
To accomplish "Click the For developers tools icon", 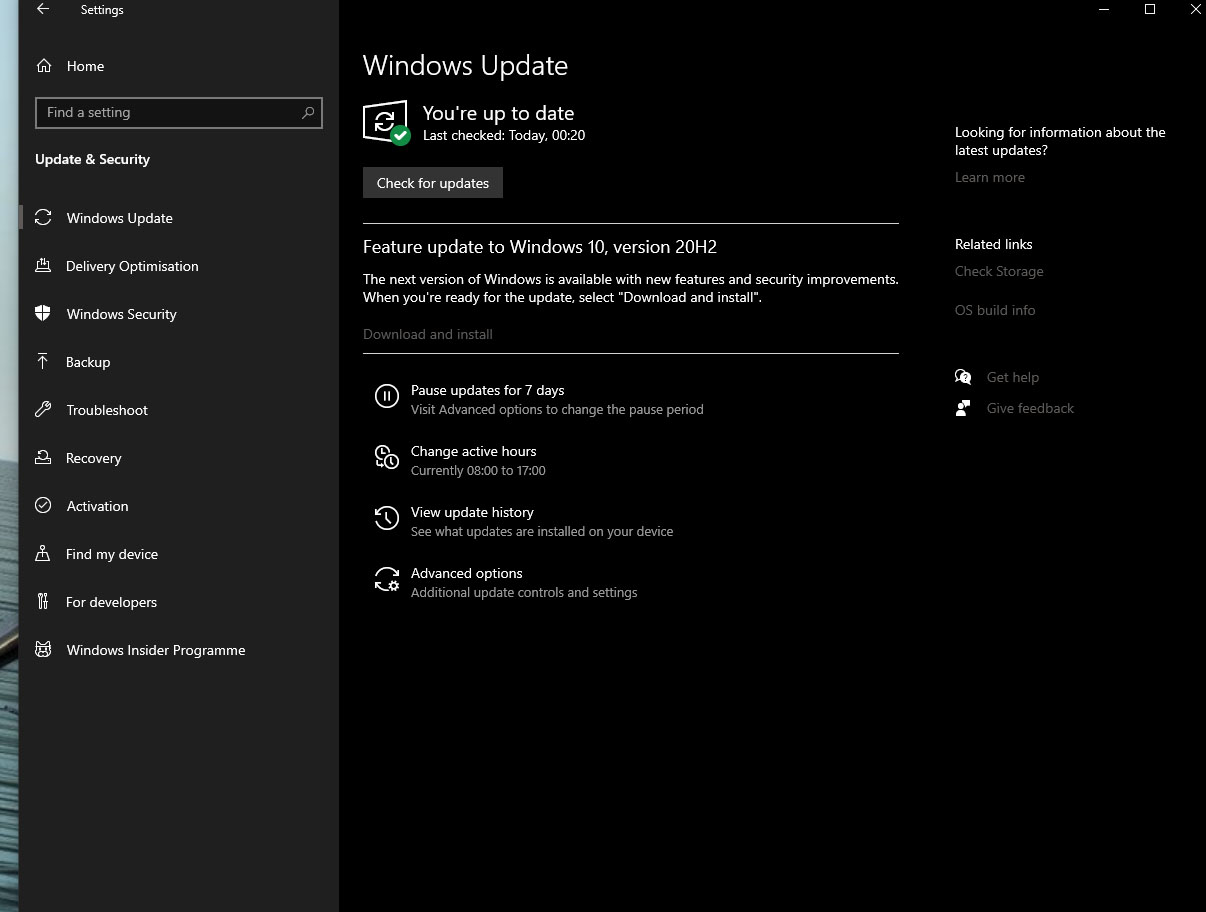I will pos(43,602).
